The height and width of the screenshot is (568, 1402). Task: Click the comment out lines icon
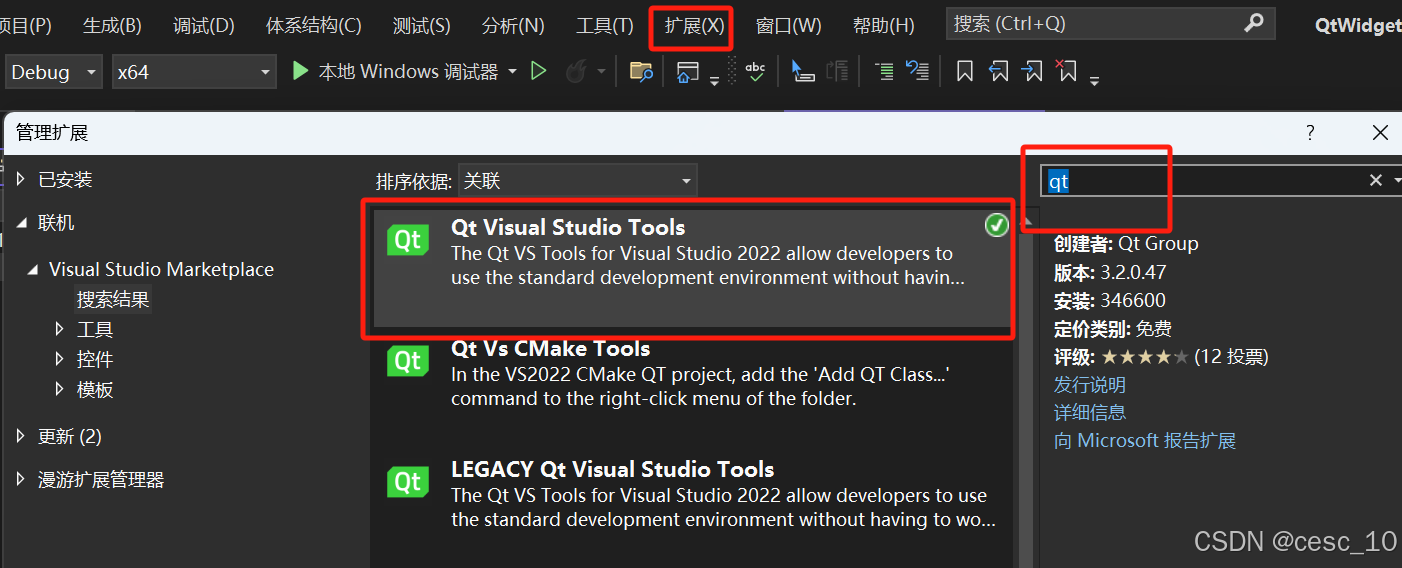[884, 71]
